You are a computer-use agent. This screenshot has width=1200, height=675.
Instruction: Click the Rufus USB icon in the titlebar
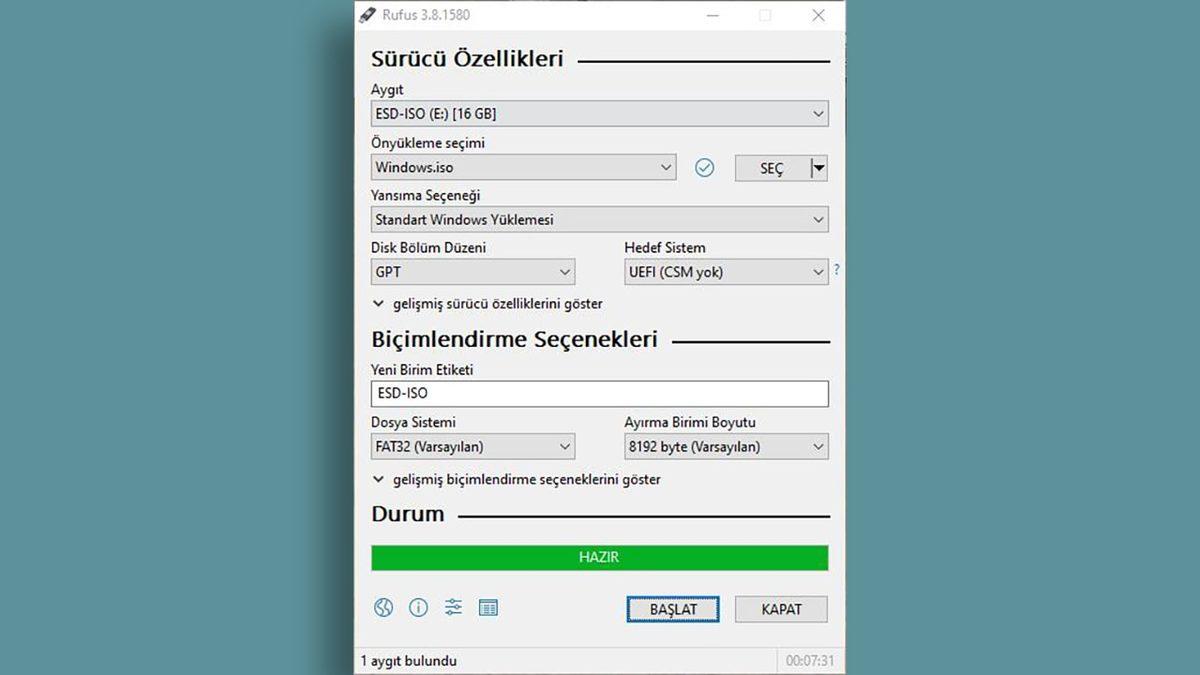tap(367, 15)
